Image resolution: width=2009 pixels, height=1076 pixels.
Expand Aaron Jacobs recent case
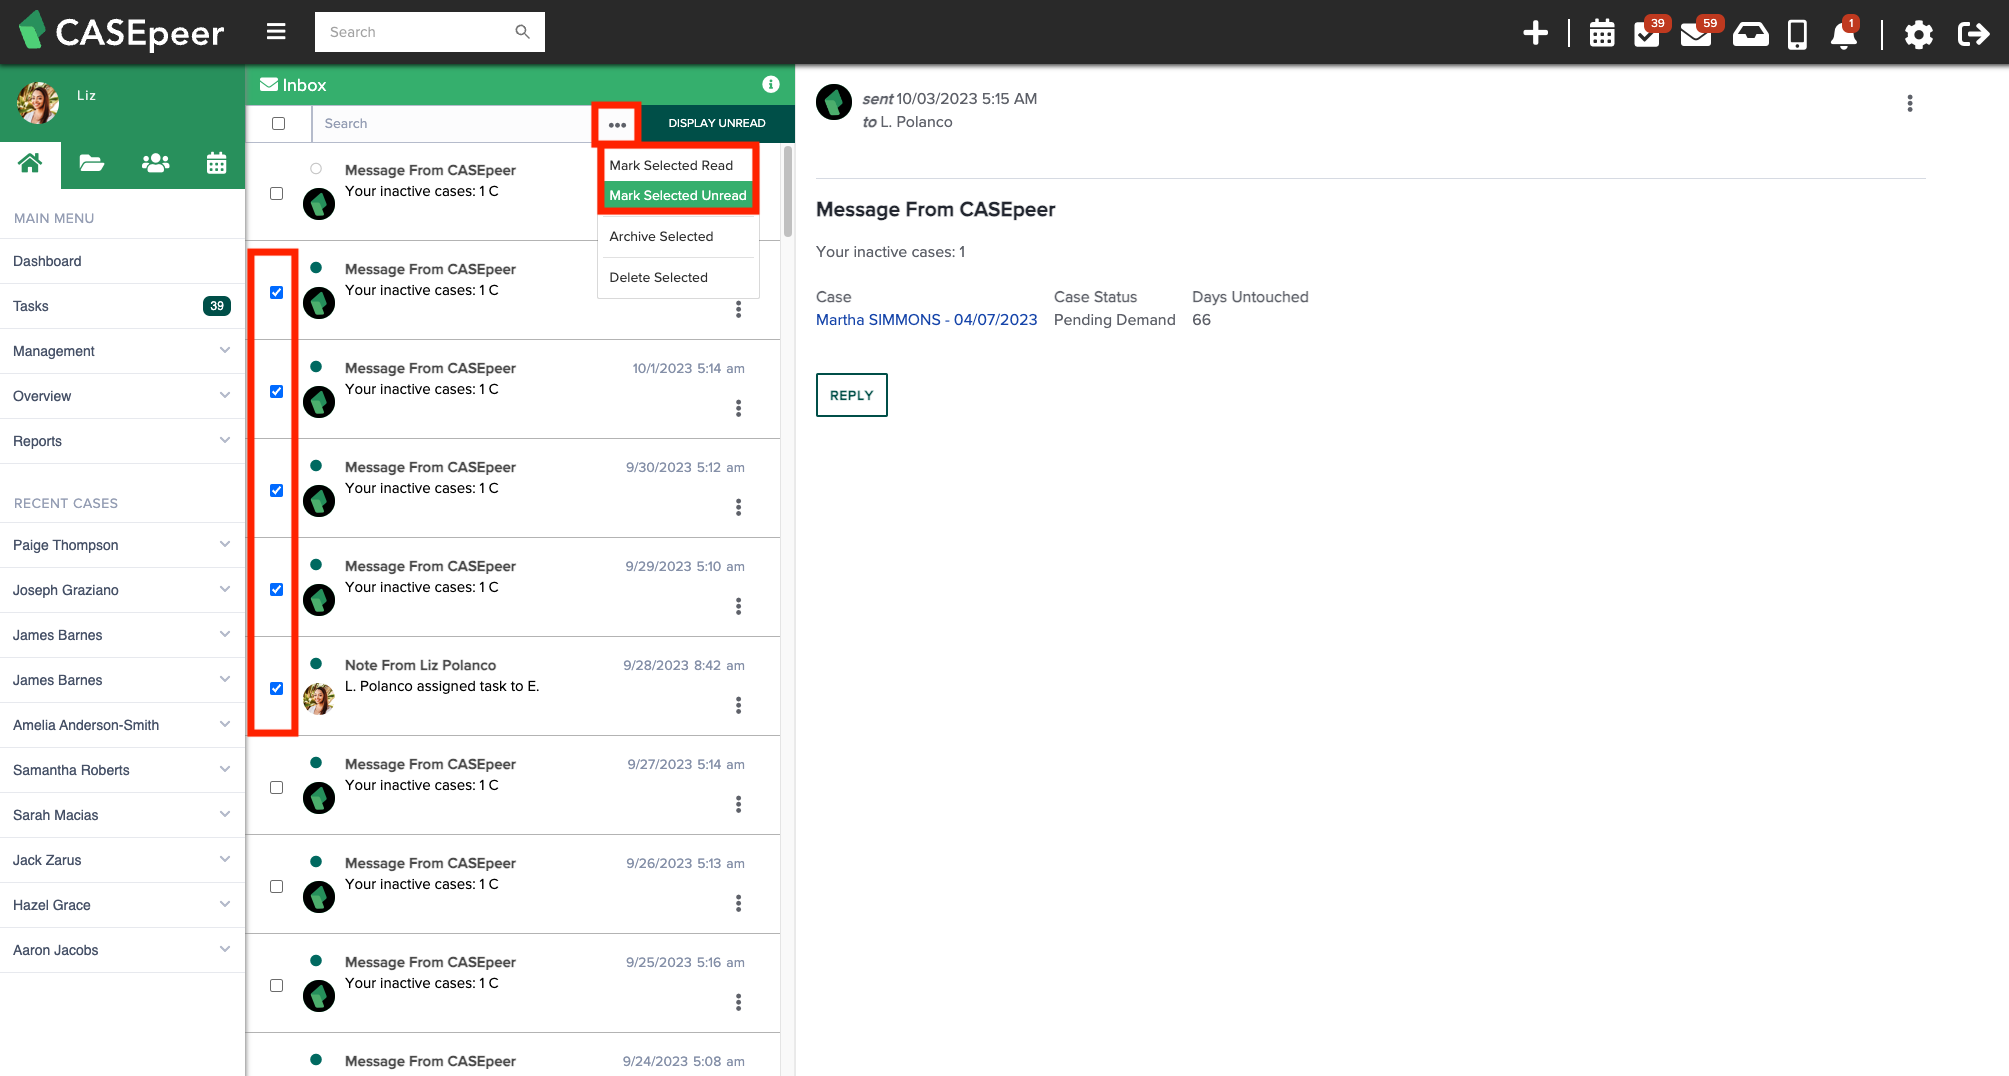(224, 950)
